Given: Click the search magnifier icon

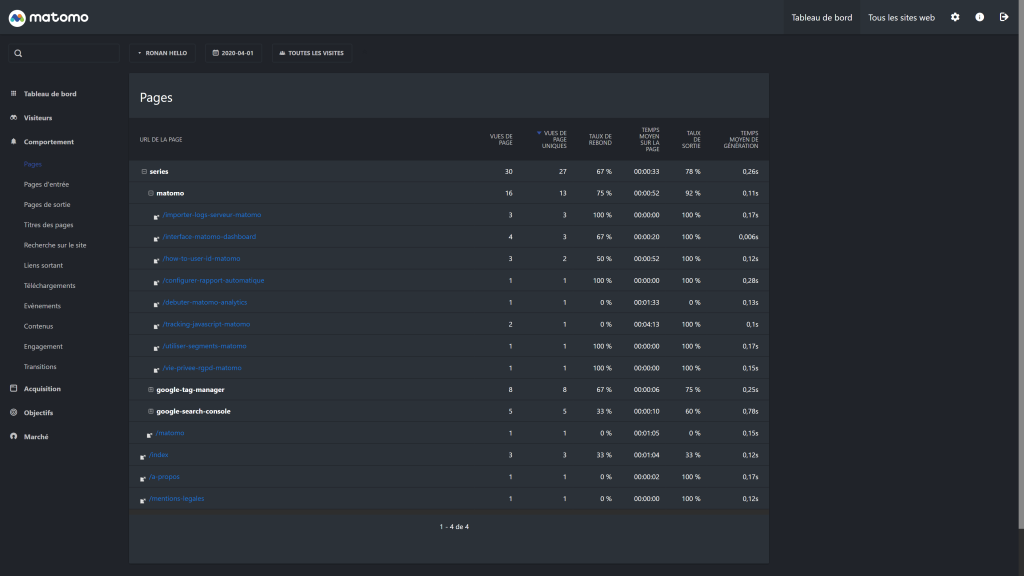Looking at the screenshot, I should (x=18, y=54).
